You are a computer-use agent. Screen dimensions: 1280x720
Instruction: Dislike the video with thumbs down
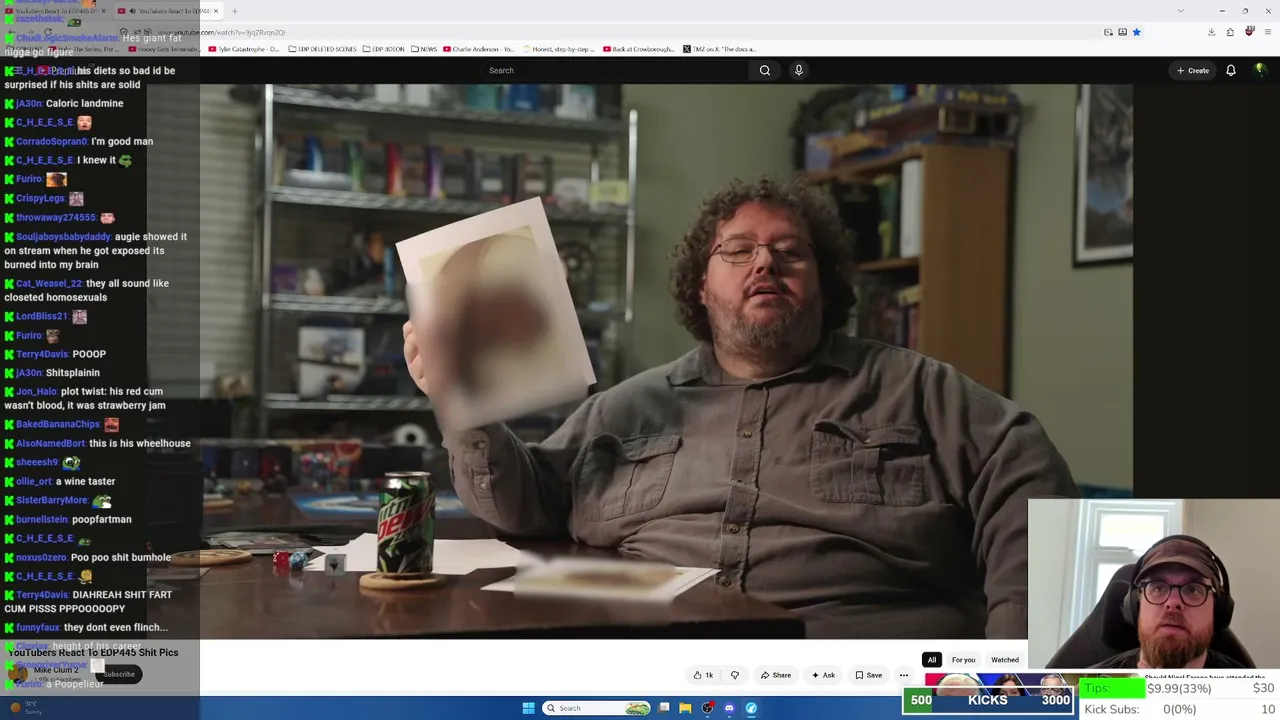(735, 675)
